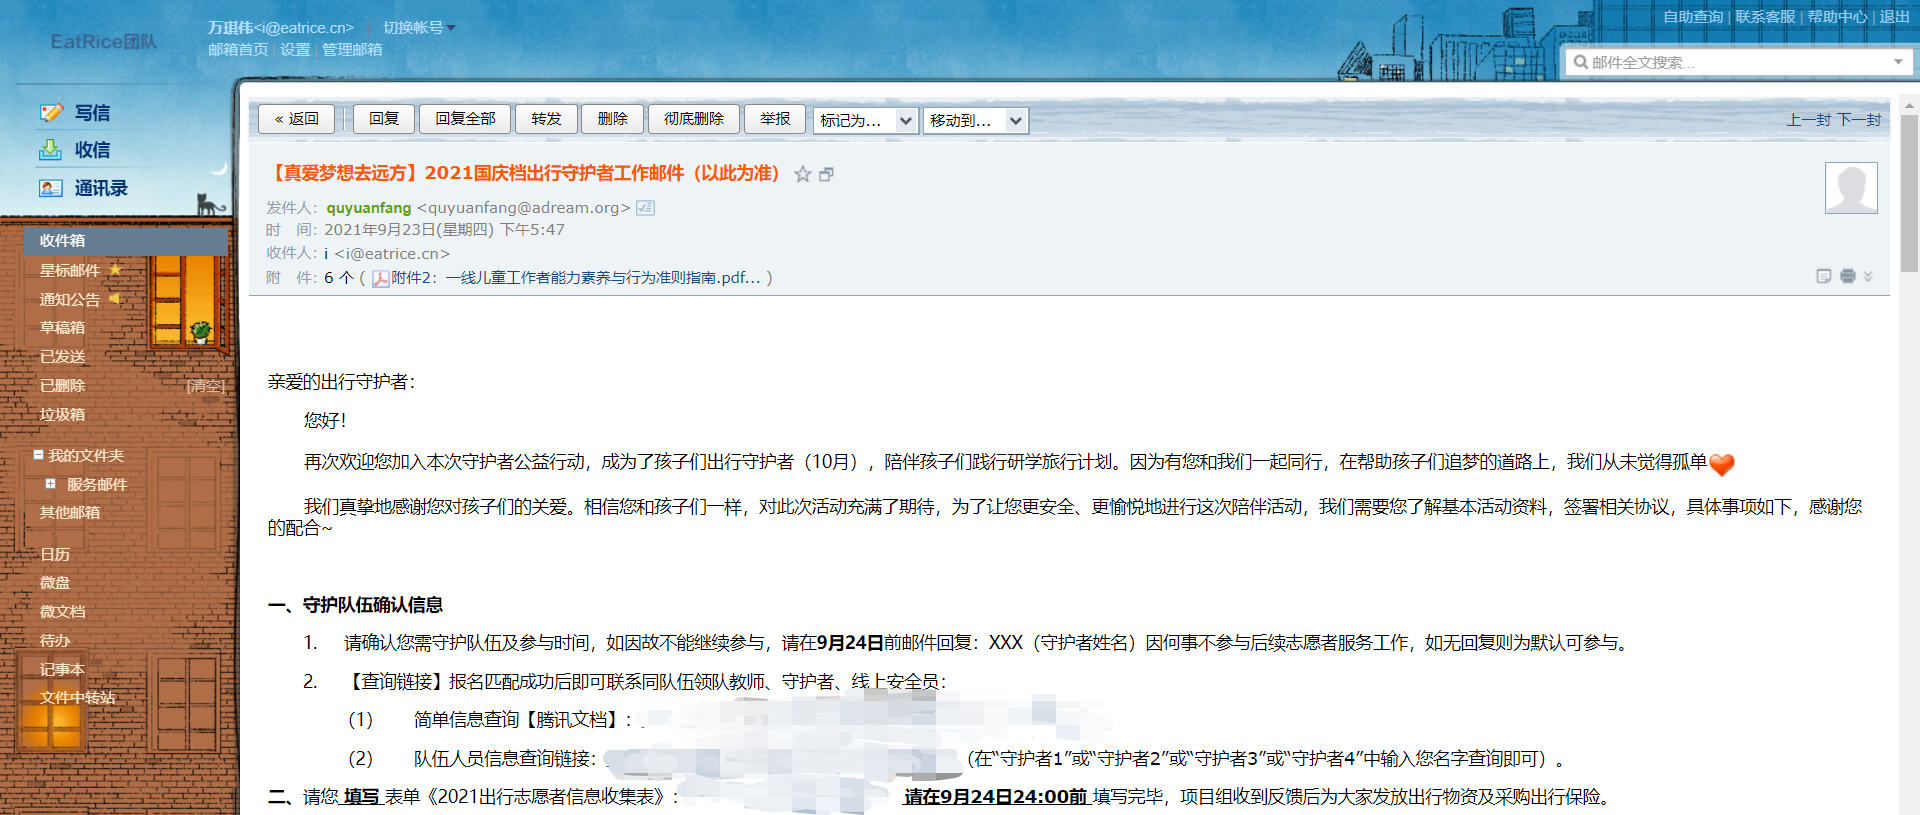The height and width of the screenshot is (815, 1920).
Task: Go to 已发送 folder
Action: tap(62, 357)
